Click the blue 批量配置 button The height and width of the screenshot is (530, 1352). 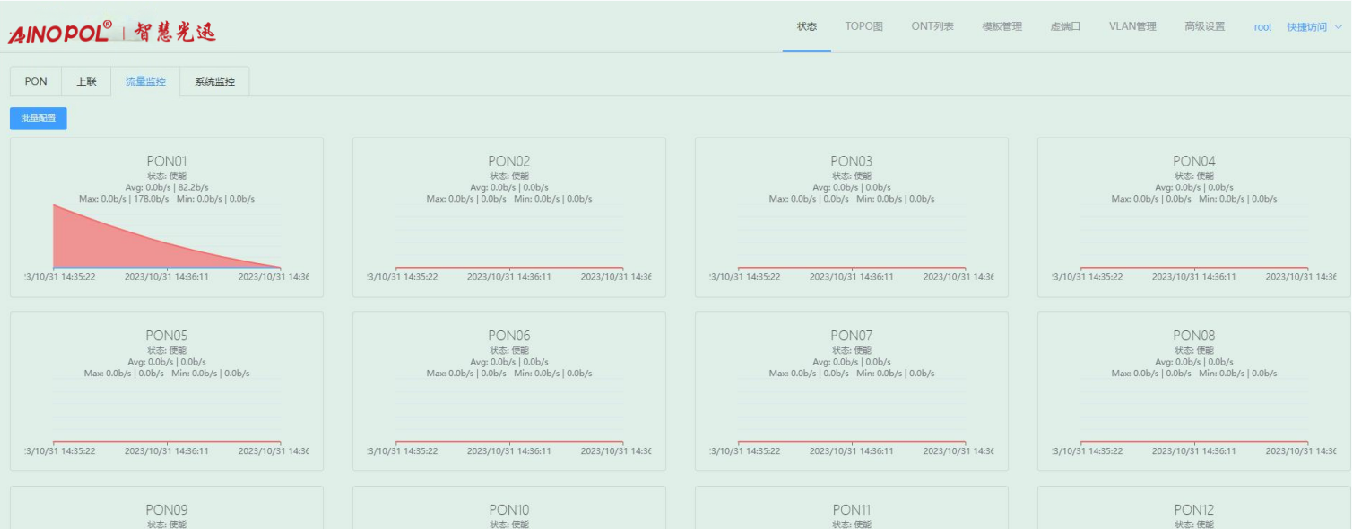click(x=38, y=118)
